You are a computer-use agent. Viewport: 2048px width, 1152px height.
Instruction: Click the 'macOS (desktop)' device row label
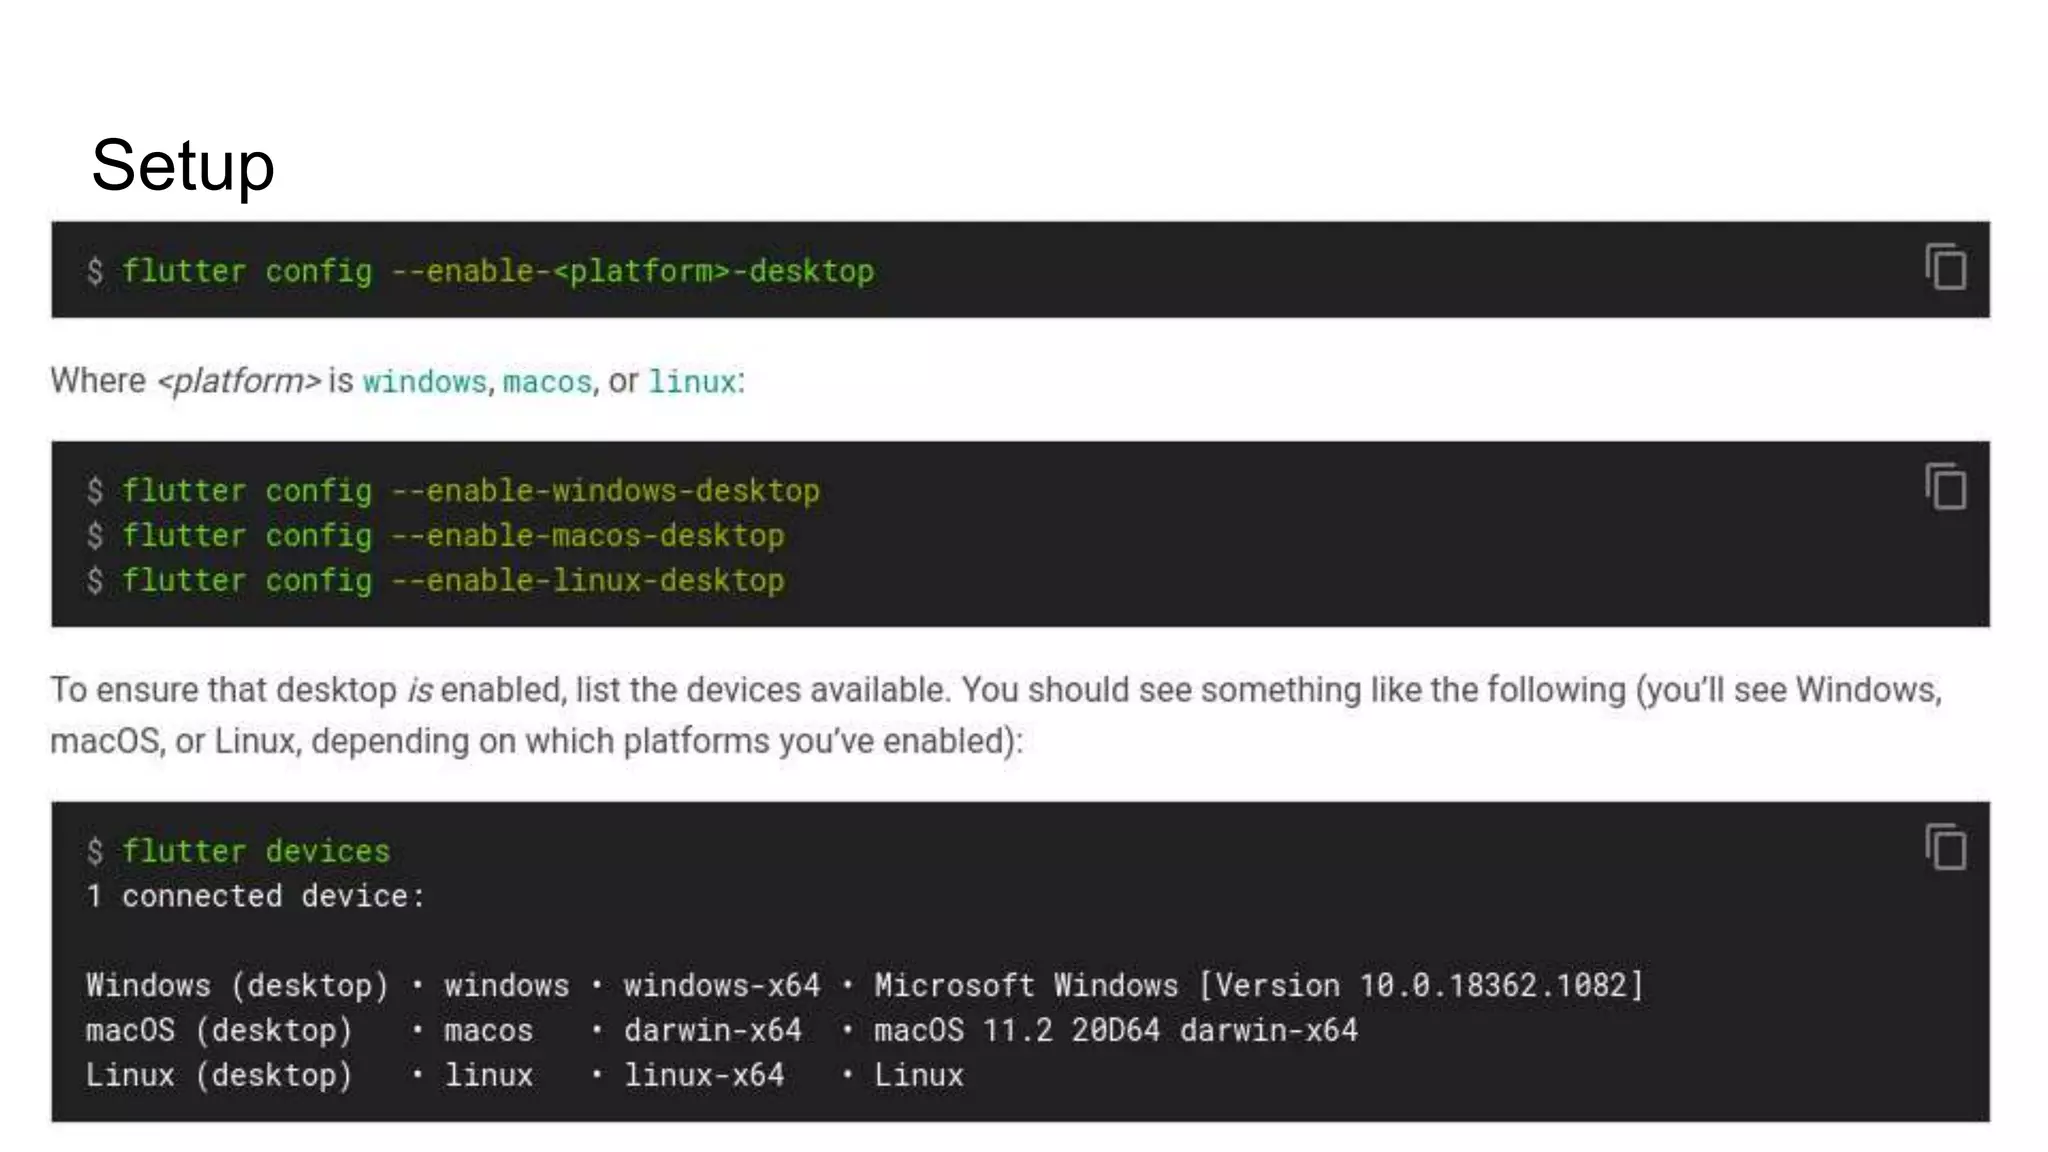tap(219, 1031)
